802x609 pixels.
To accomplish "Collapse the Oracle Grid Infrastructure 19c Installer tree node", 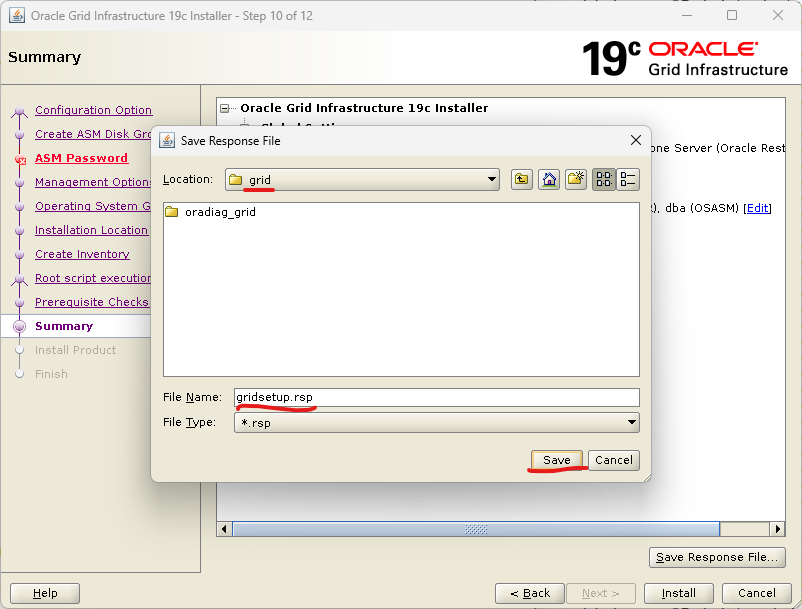I will coord(226,108).
